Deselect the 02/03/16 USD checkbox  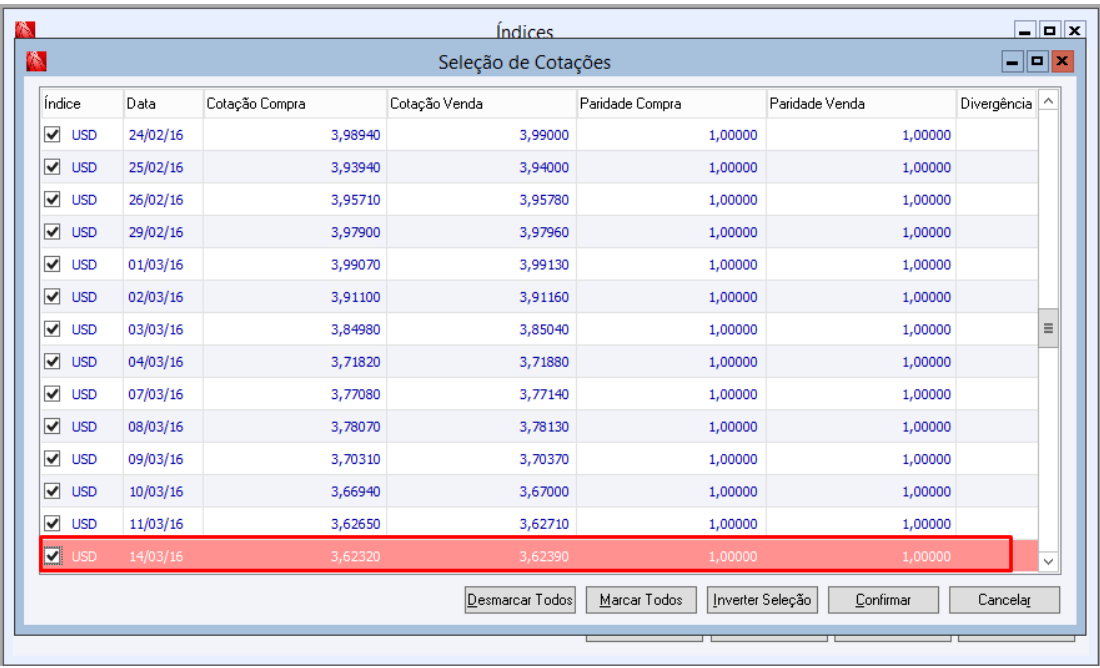(x=52, y=296)
